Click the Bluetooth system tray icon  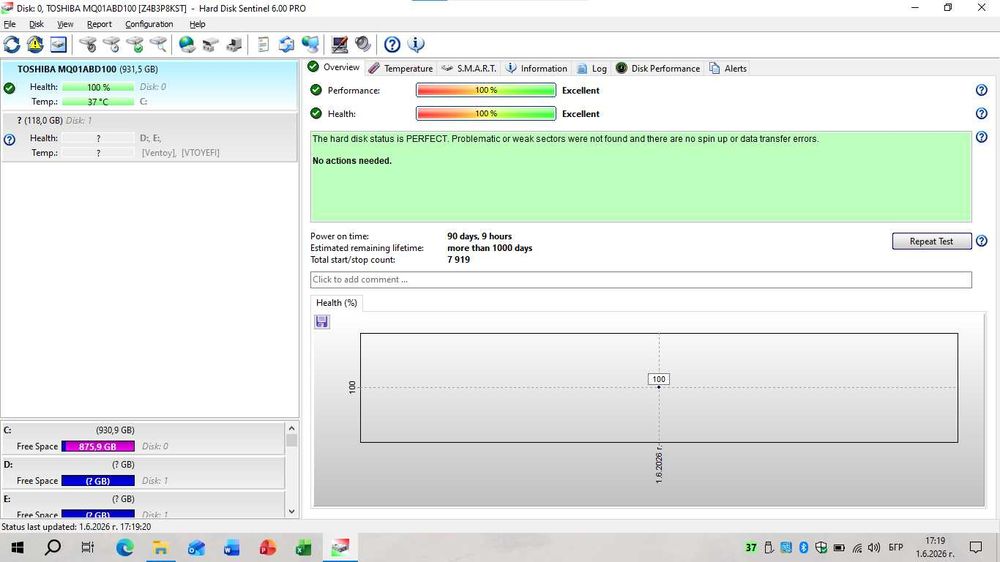point(804,547)
